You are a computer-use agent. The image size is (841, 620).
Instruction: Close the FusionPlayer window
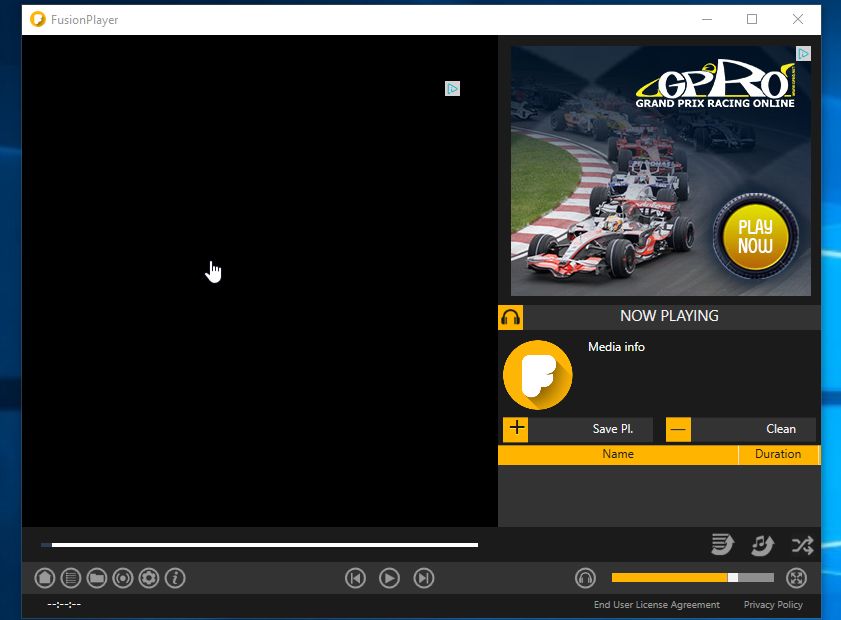(798, 19)
